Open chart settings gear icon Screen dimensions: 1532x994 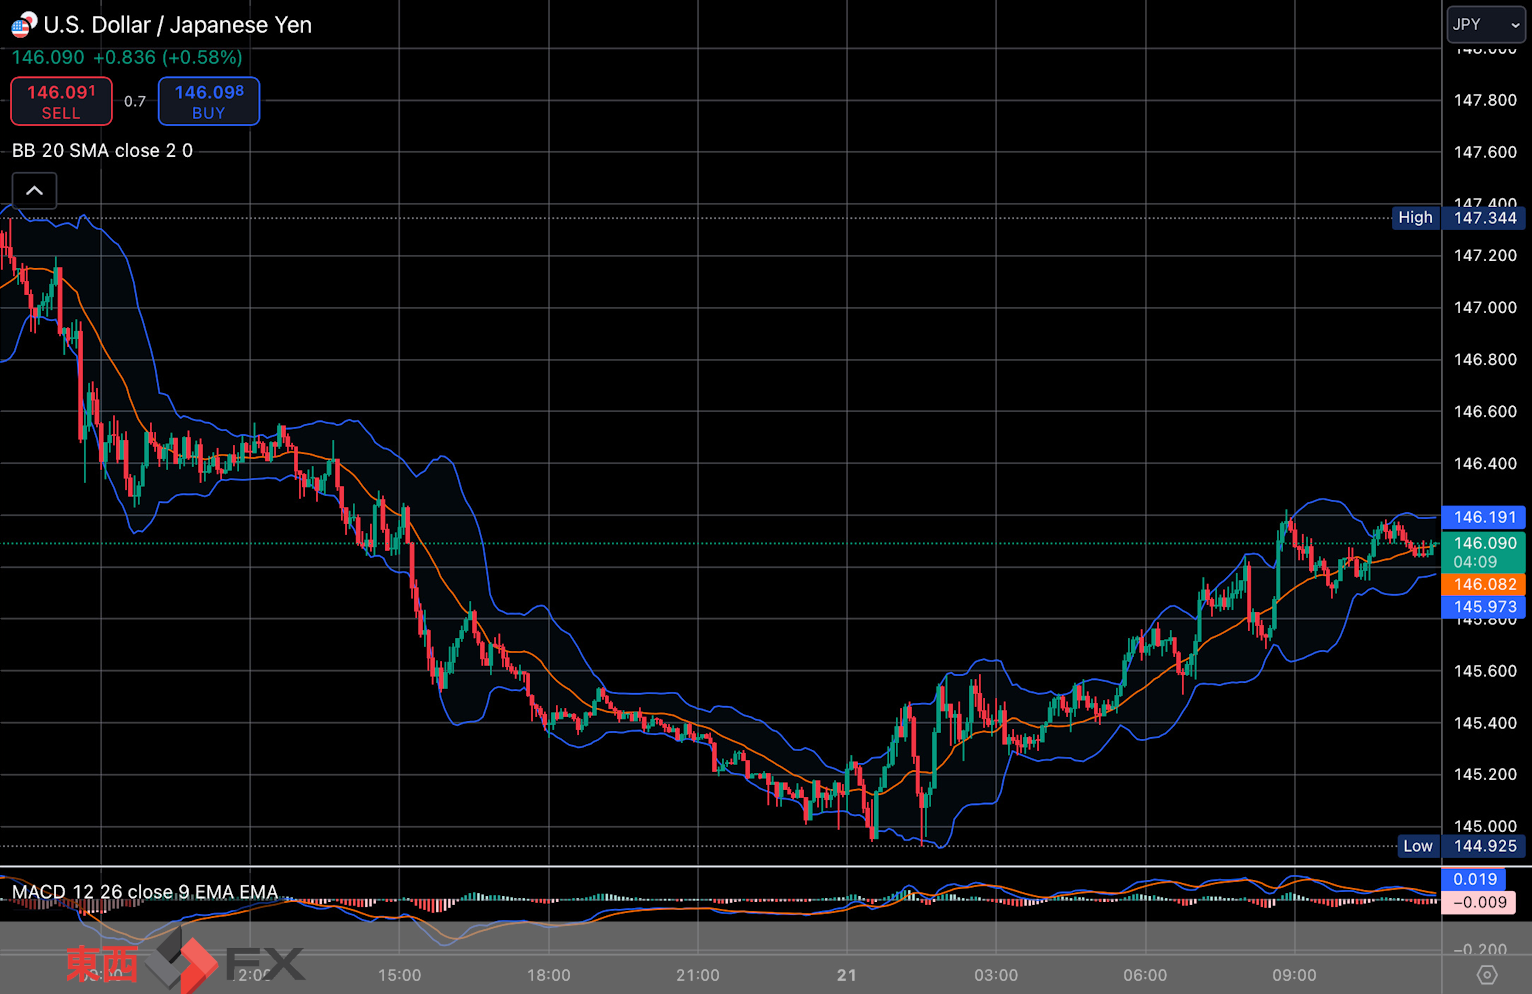(x=1487, y=974)
